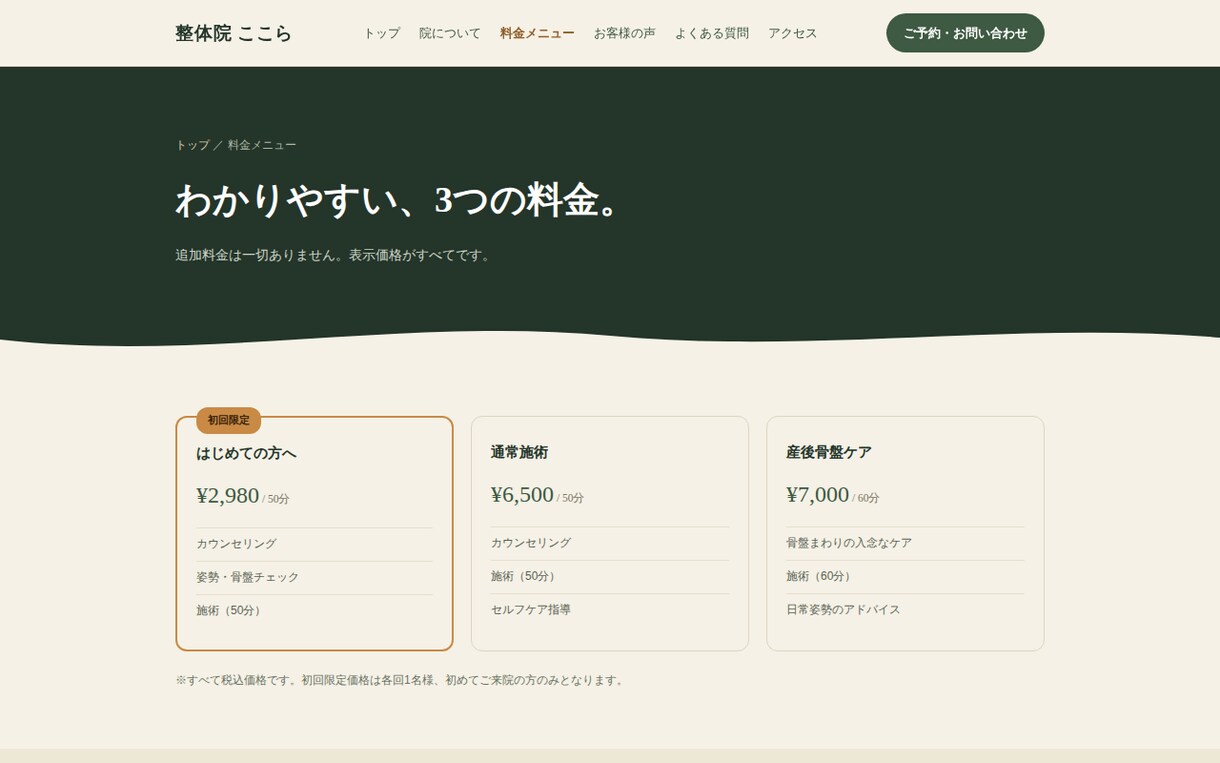The image size is (1220, 763).
Task: Go to the アクセス nav item
Action: (x=792, y=33)
